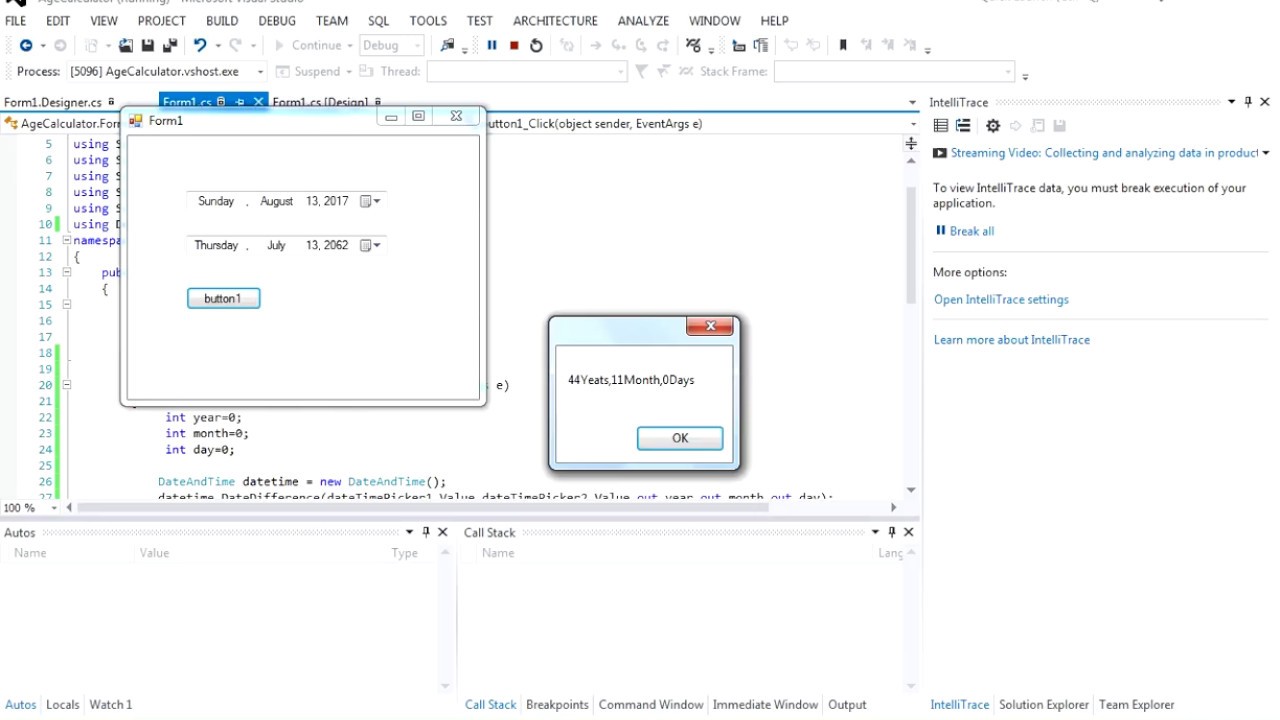Screen dimensions: 1280x720
Task: Open the IntelliTrace window options dropdown
Action: pyautogui.click(x=1231, y=102)
